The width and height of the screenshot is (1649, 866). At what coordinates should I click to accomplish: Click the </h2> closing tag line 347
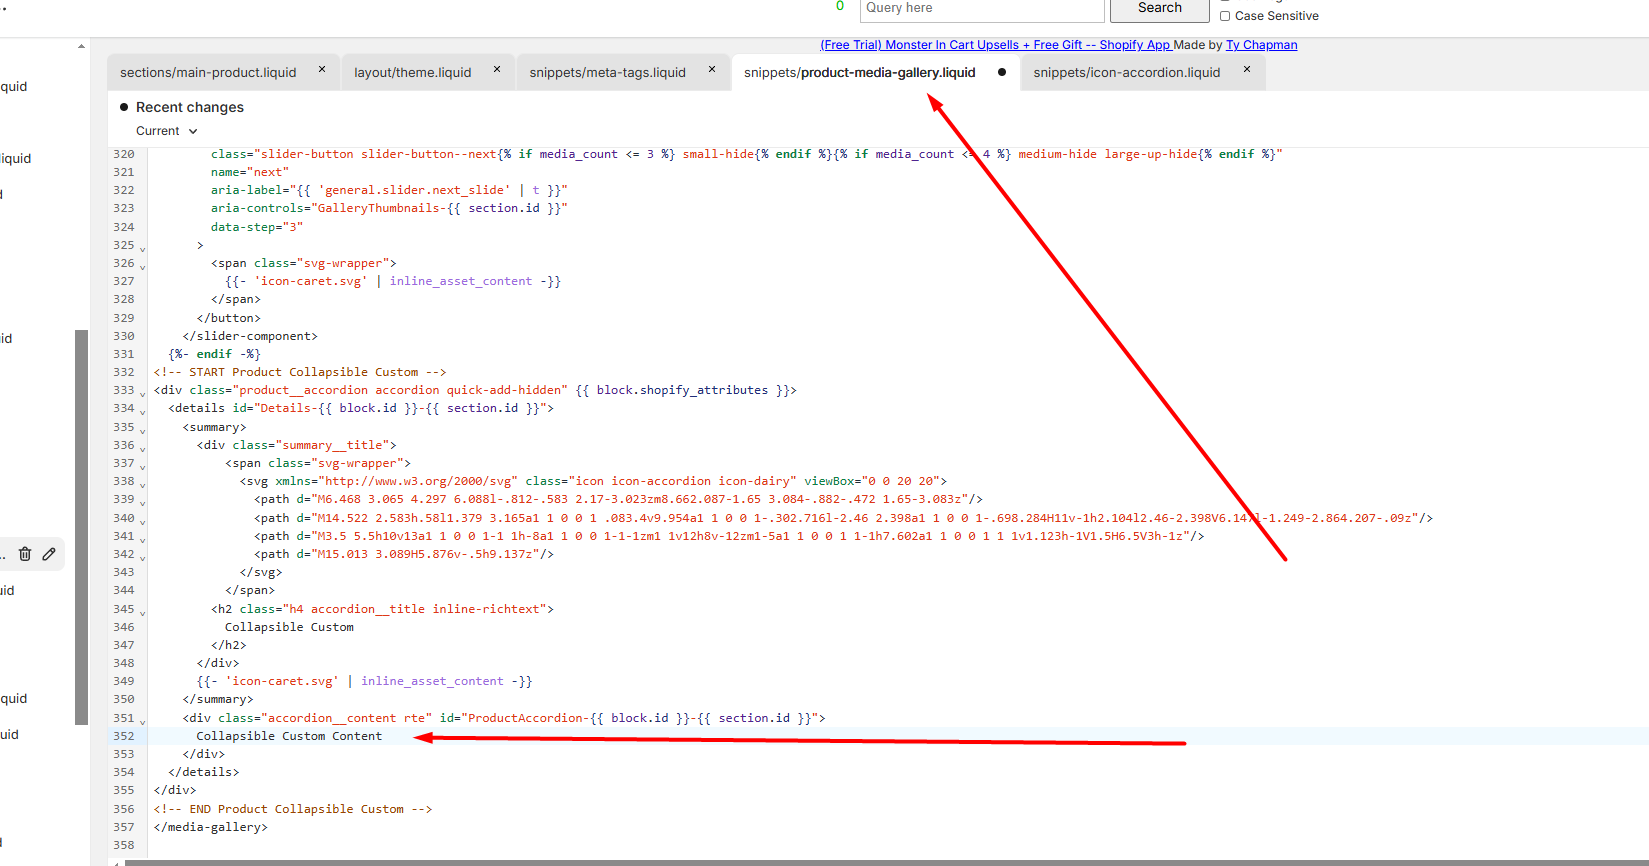pyautogui.click(x=229, y=645)
